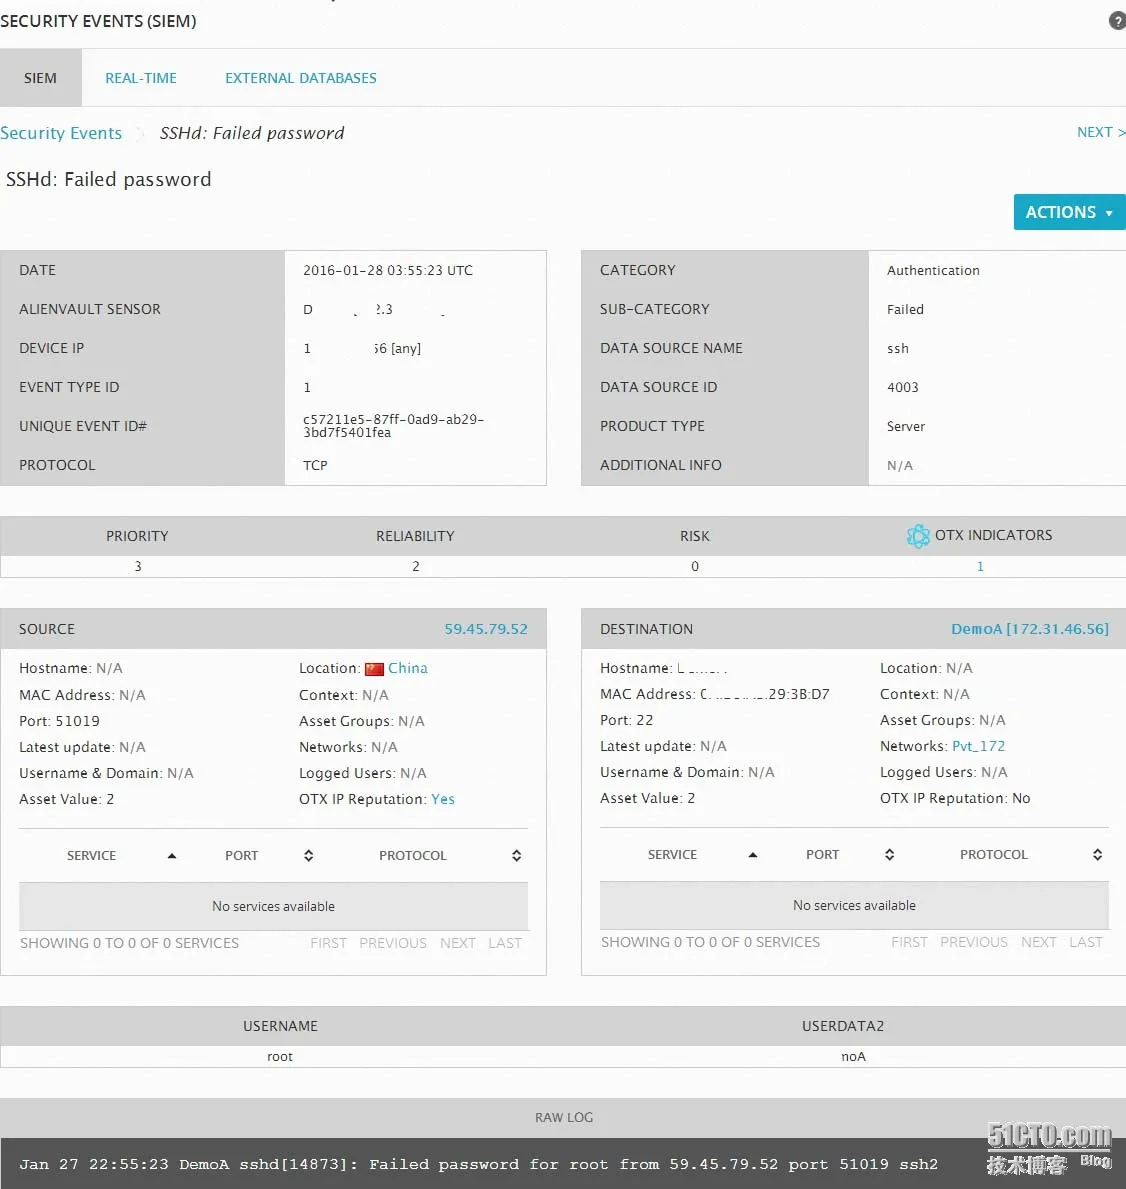Click the Source Port: 51019 text
This screenshot has width=1126, height=1189.
pyautogui.click(x=59, y=721)
